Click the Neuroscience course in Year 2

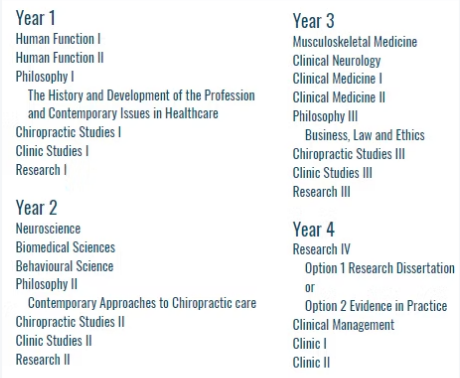48,229
